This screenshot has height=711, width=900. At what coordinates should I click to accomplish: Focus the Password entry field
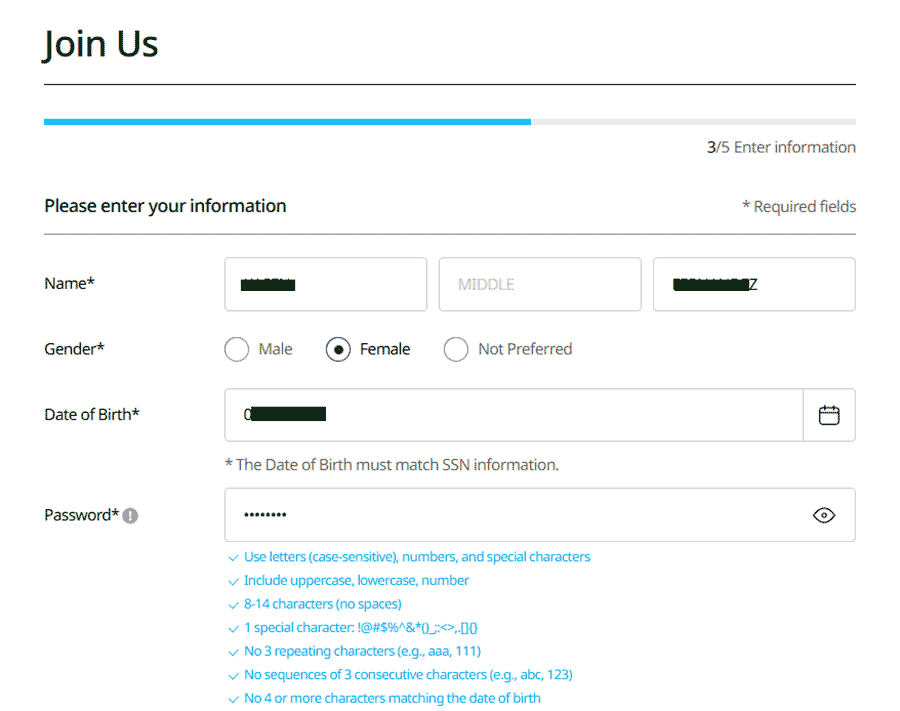point(500,514)
